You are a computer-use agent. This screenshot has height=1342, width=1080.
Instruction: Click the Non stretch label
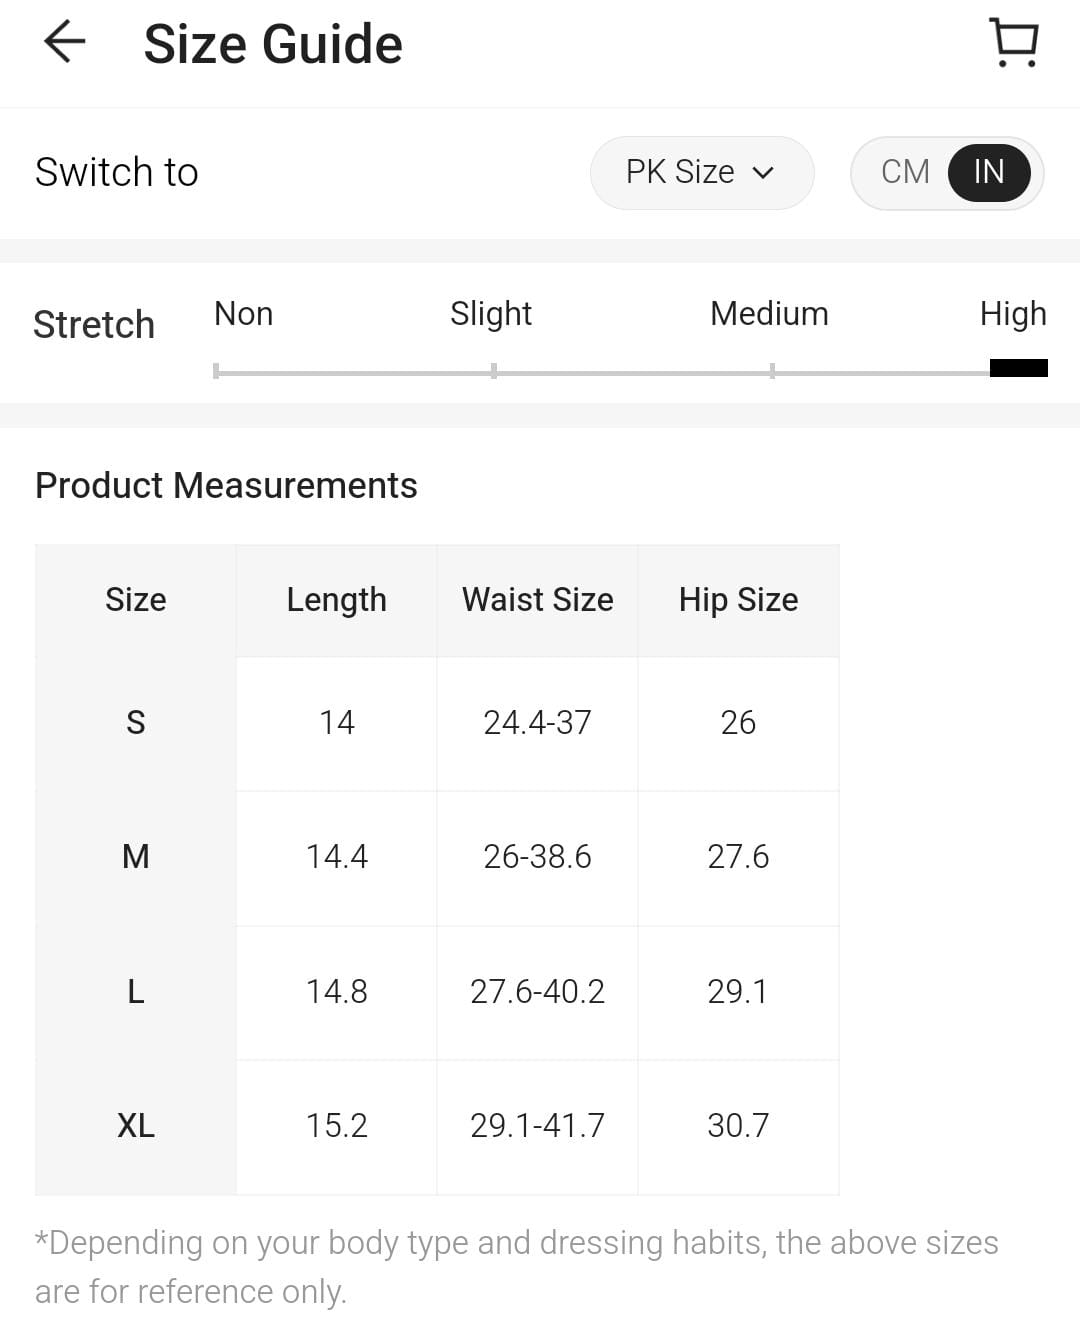click(x=243, y=314)
